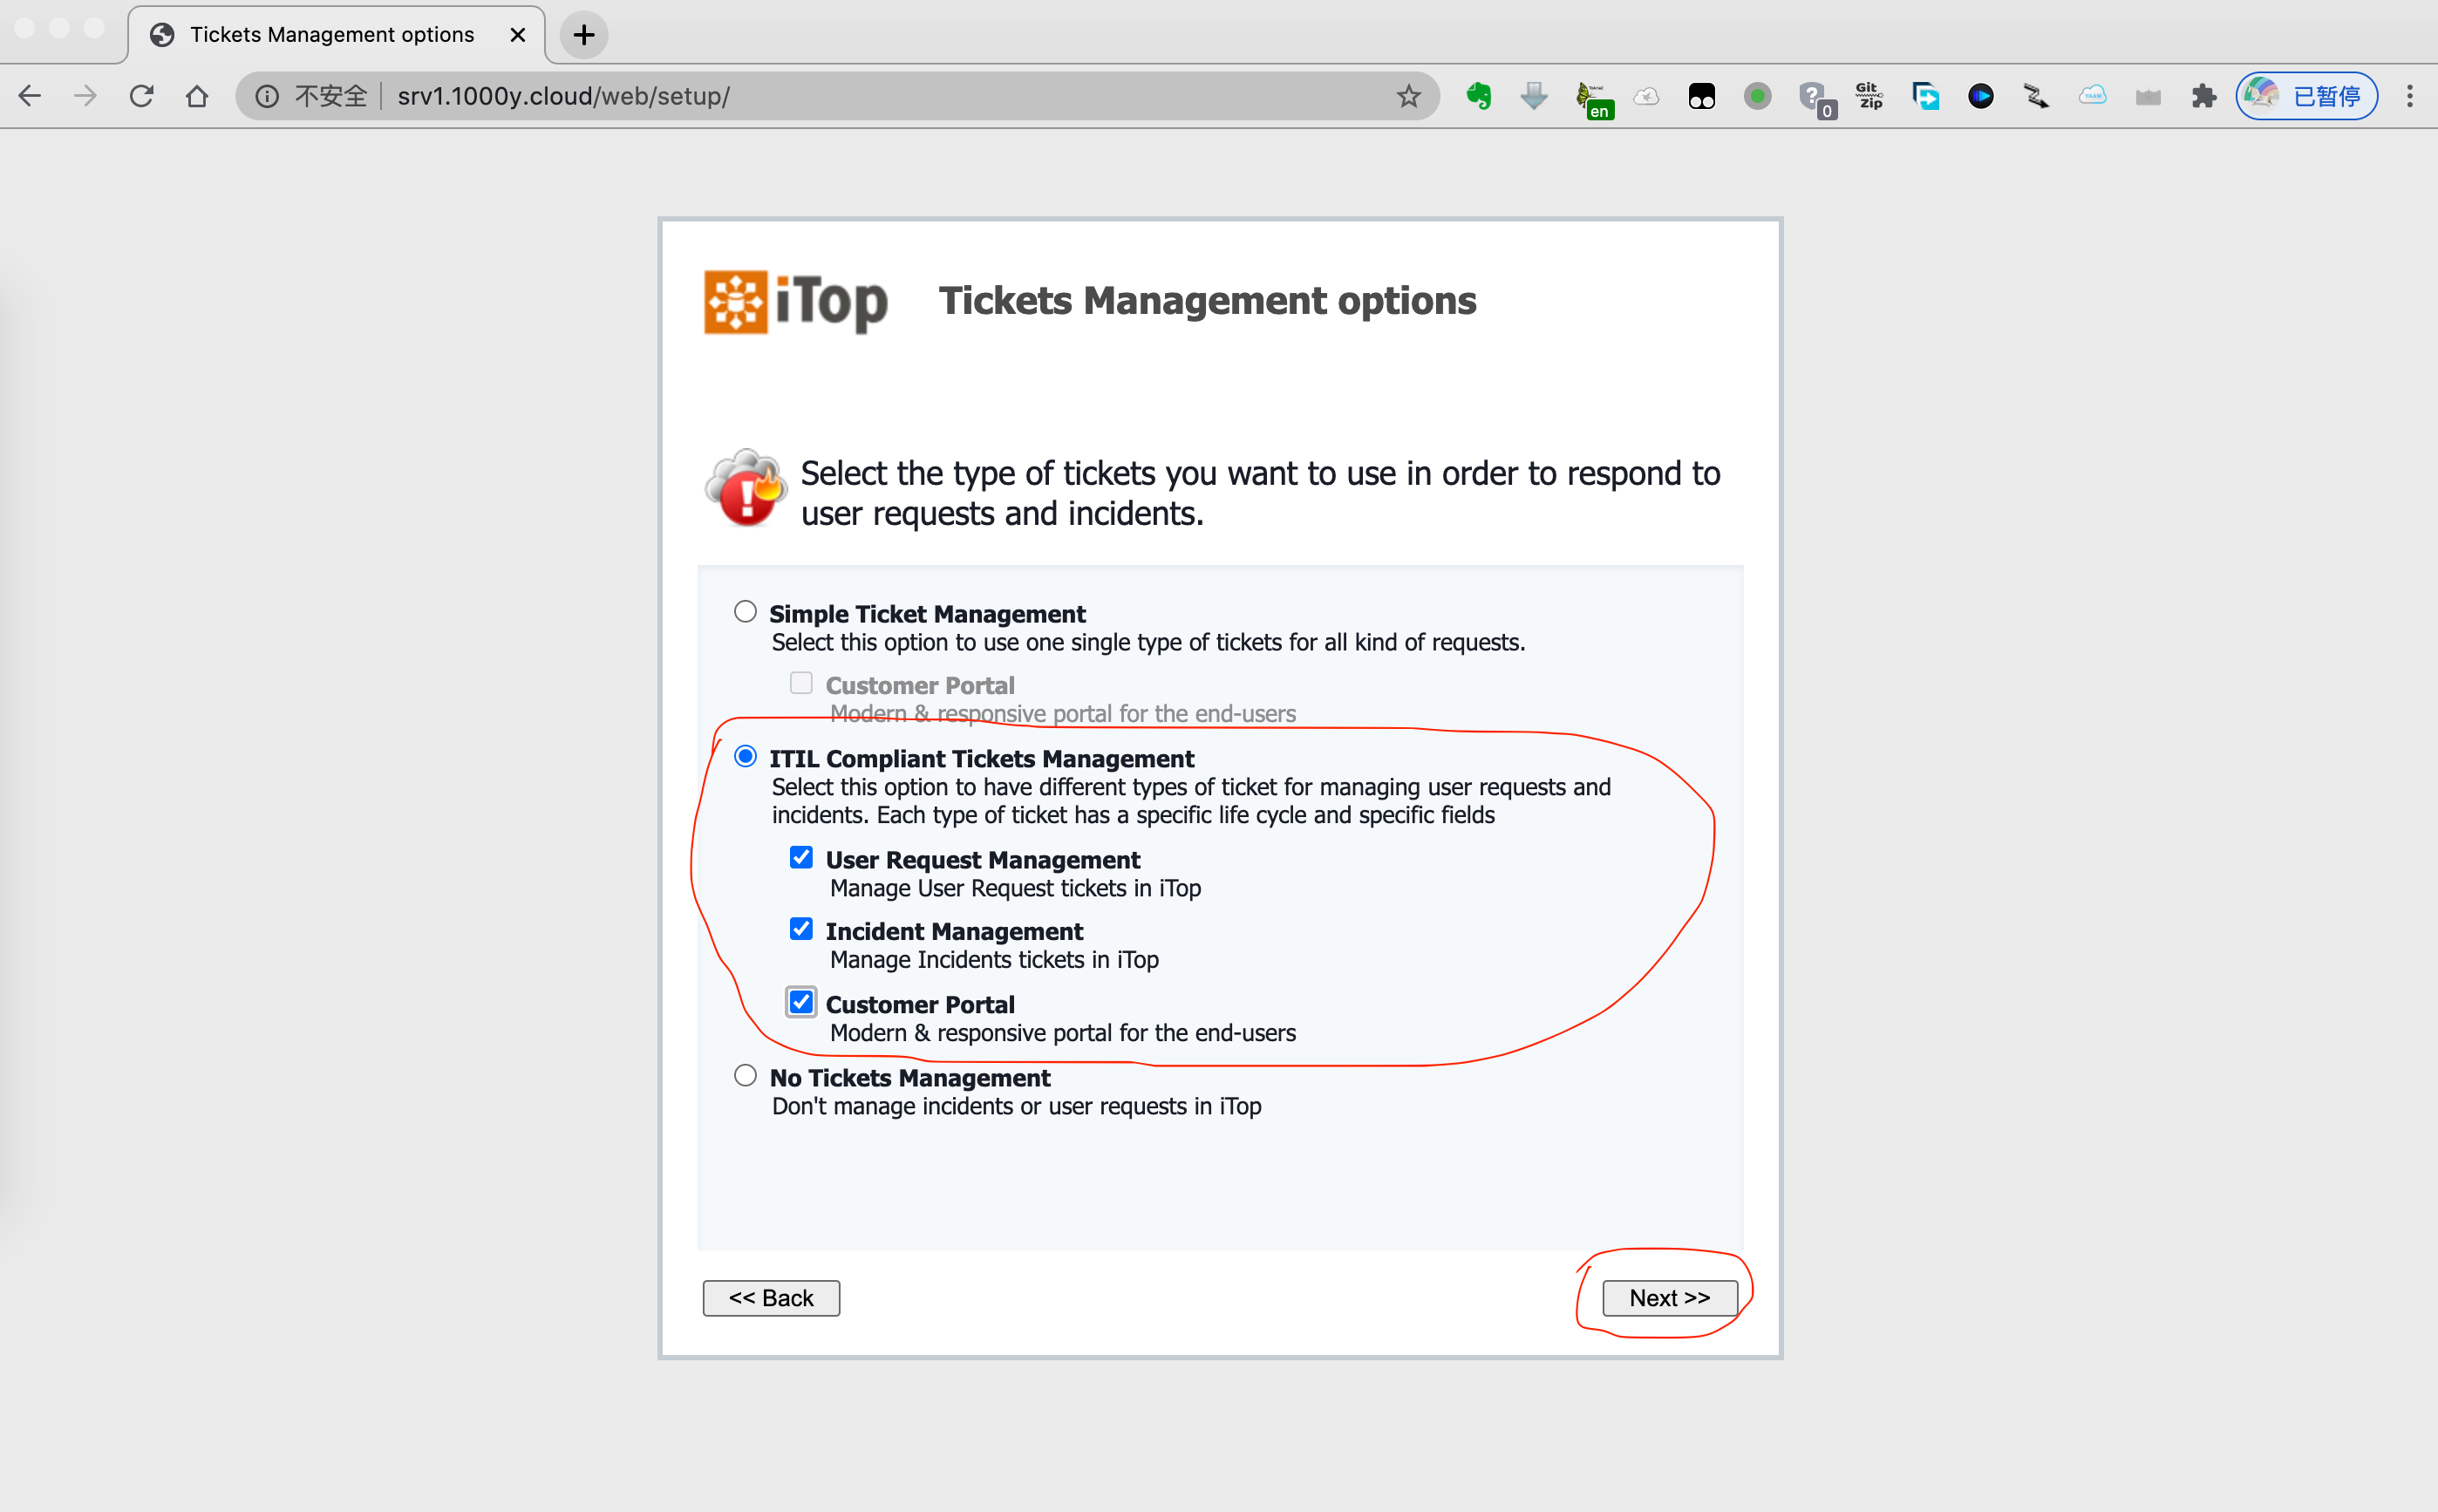The height and width of the screenshot is (1512, 2438).
Task: Click the address bar URL field
Action: click(837, 96)
